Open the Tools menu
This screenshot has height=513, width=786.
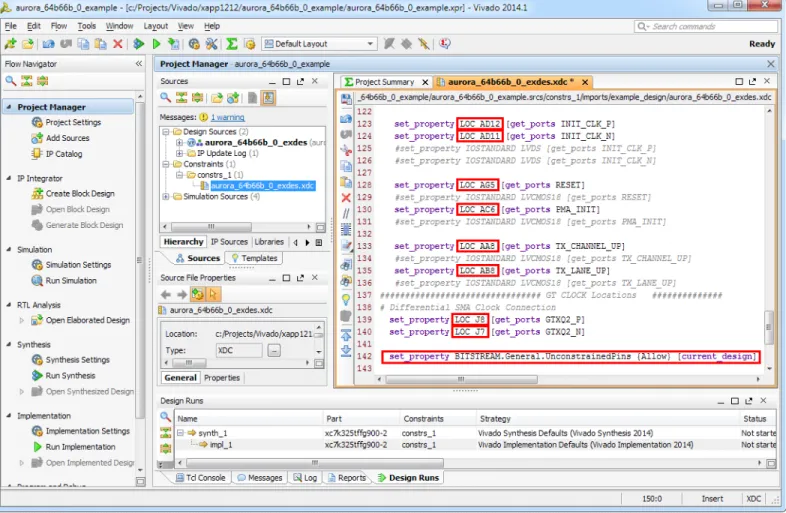(x=86, y=26)
